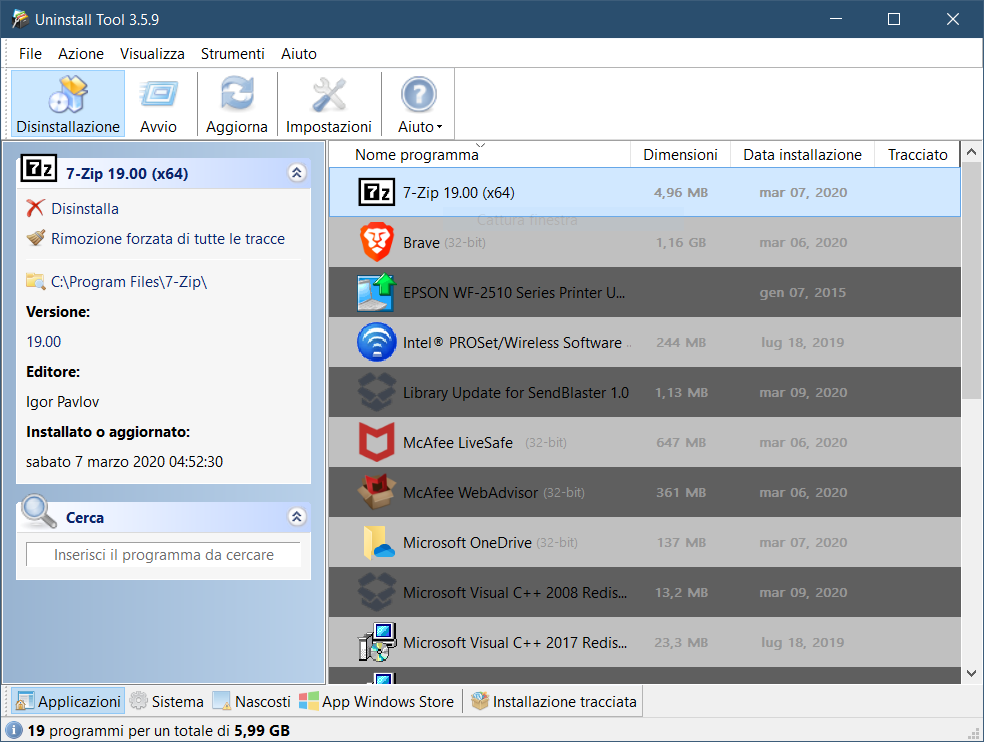Select the Intel PROSet/Wireless icon
984x742 pixels.
click(x=377, y=342)
